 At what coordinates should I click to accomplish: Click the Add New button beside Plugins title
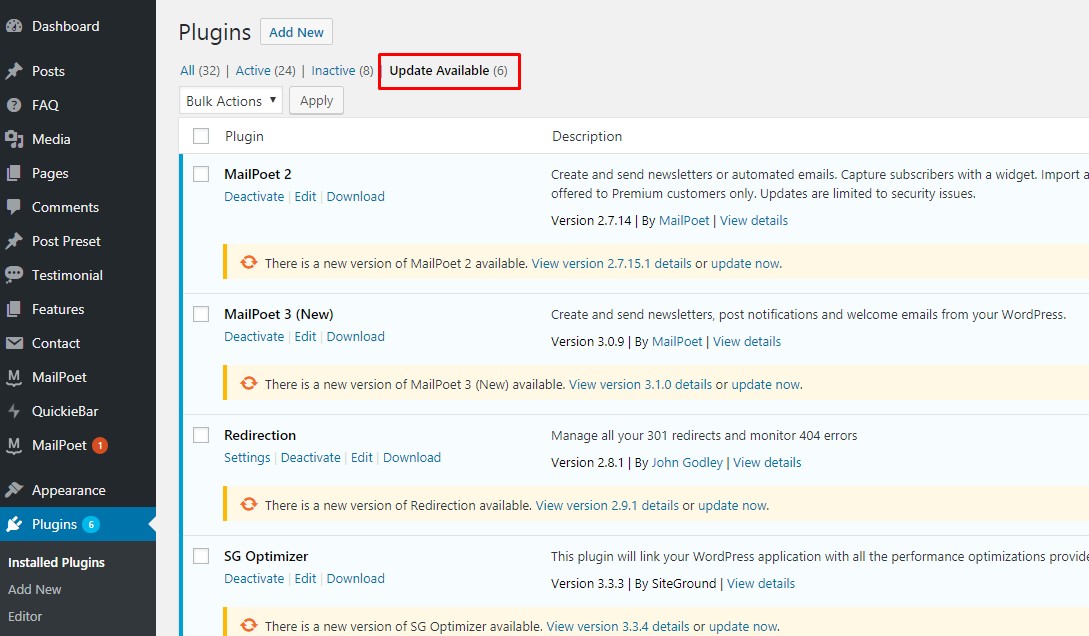coord(297,32)
